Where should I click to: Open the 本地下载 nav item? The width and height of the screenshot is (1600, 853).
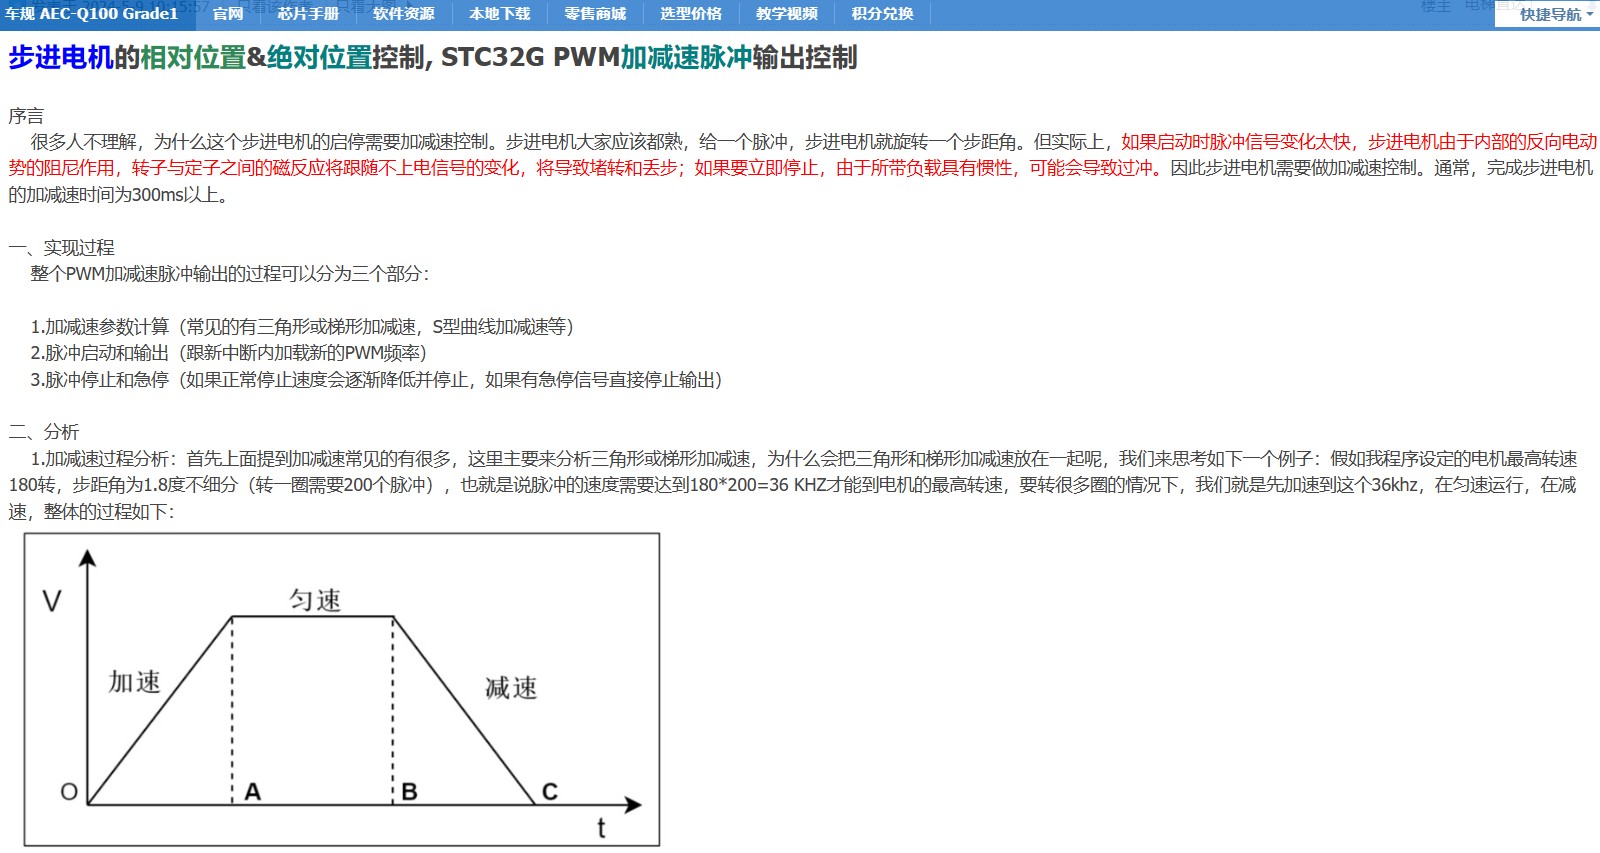(x=500, y=14)
